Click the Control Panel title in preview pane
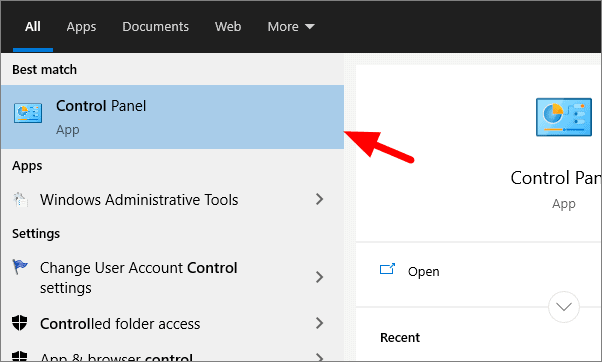Screen dimensions: 602x362 [556, 178]
